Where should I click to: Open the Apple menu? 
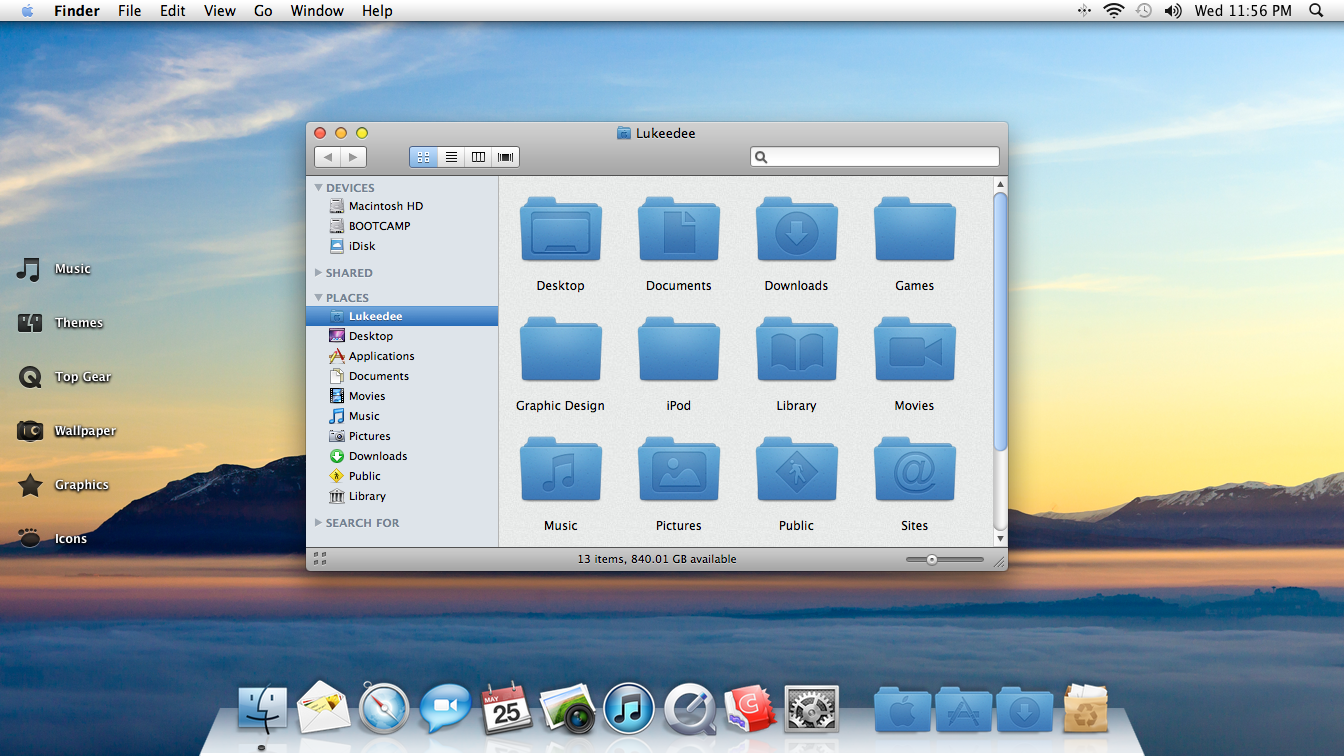(27, 11)
